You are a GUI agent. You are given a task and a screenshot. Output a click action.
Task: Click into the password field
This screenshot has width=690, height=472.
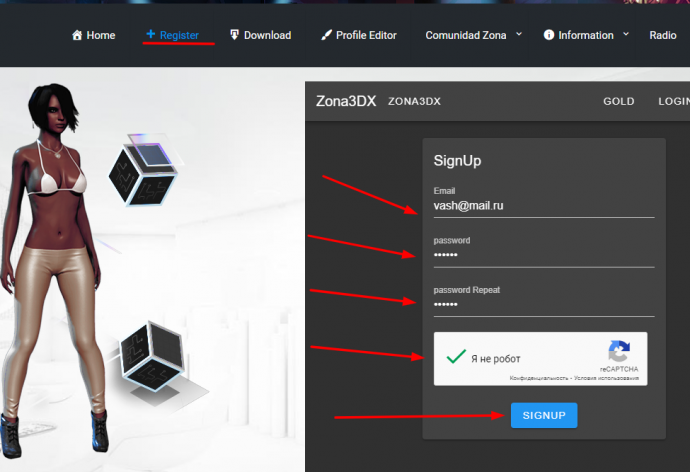click(543, 255)
